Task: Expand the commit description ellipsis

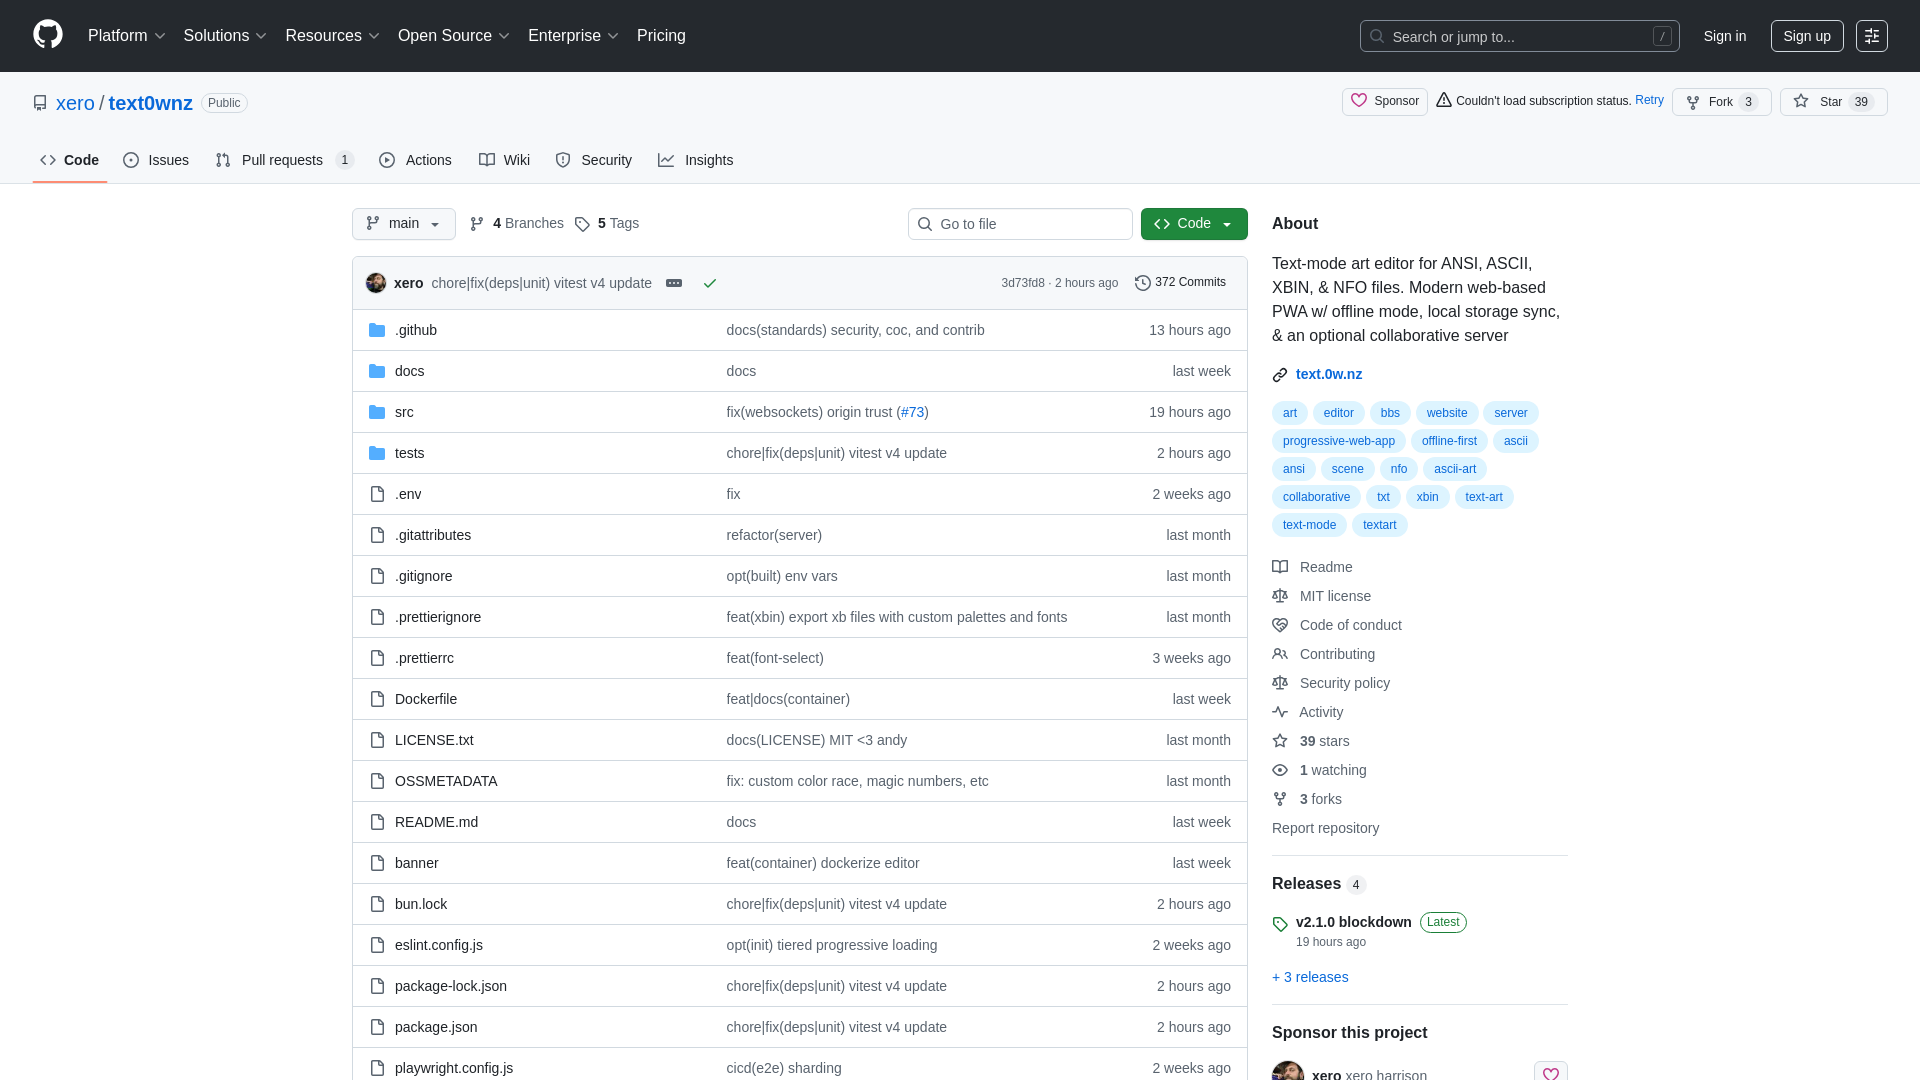Action: tap(674, 283)
